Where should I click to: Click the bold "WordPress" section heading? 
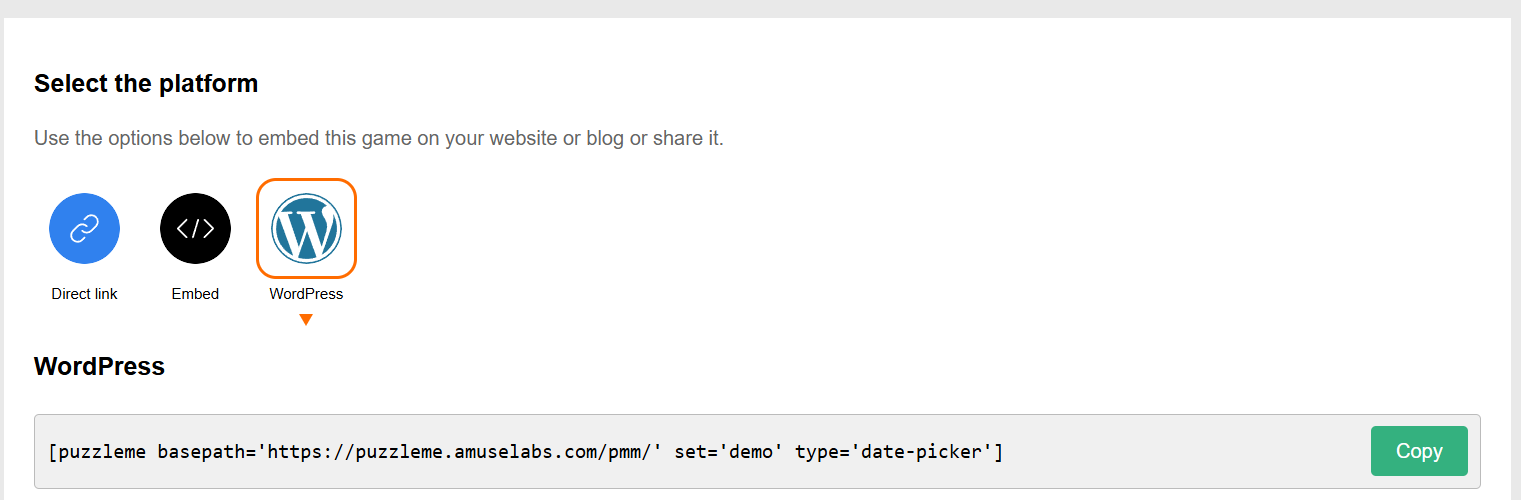tap(99, 366)
